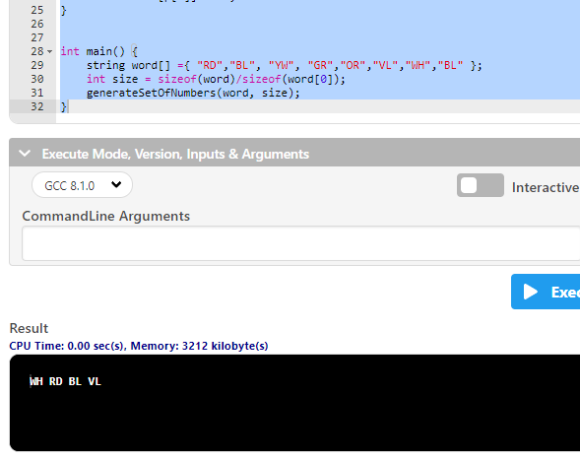Click the WH RD BL VL output text
This screenshot has width=580, height=461.
click(x=65, y=381)
